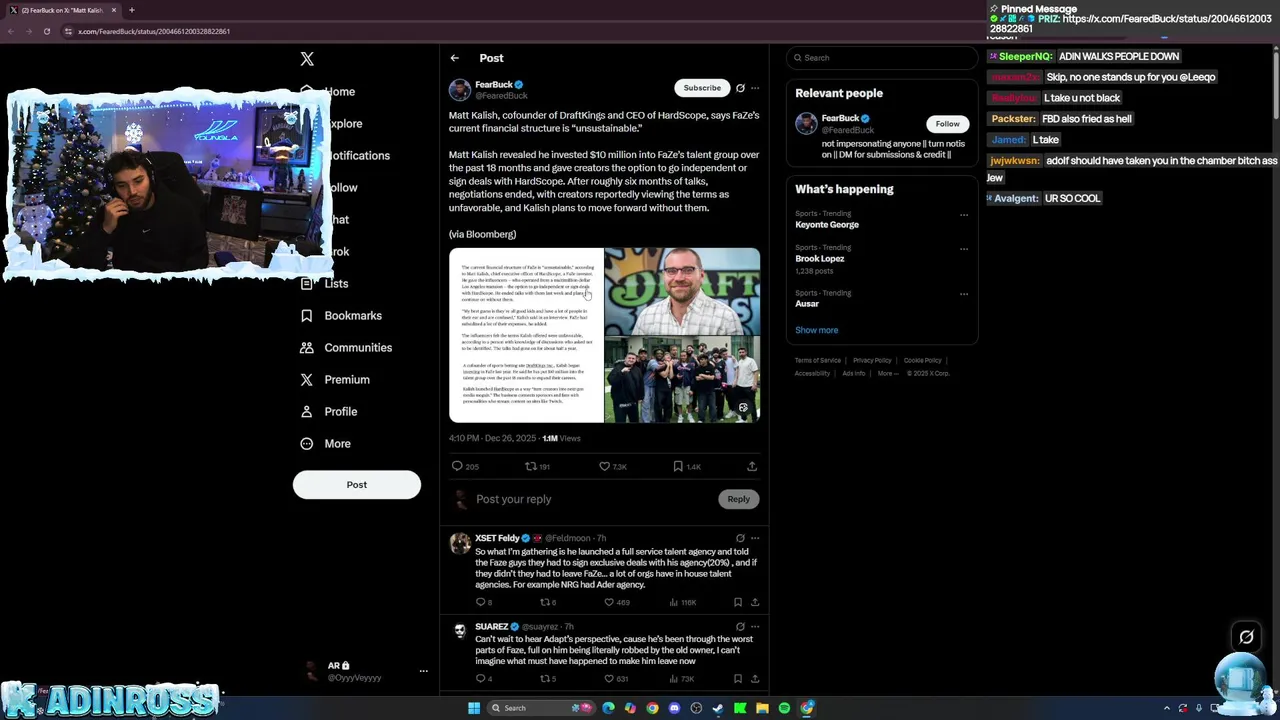1280x720 pixels.
Task: Open the Bloomberg article screenshot image
Action: pyautogui.click(x=526, y=335)
